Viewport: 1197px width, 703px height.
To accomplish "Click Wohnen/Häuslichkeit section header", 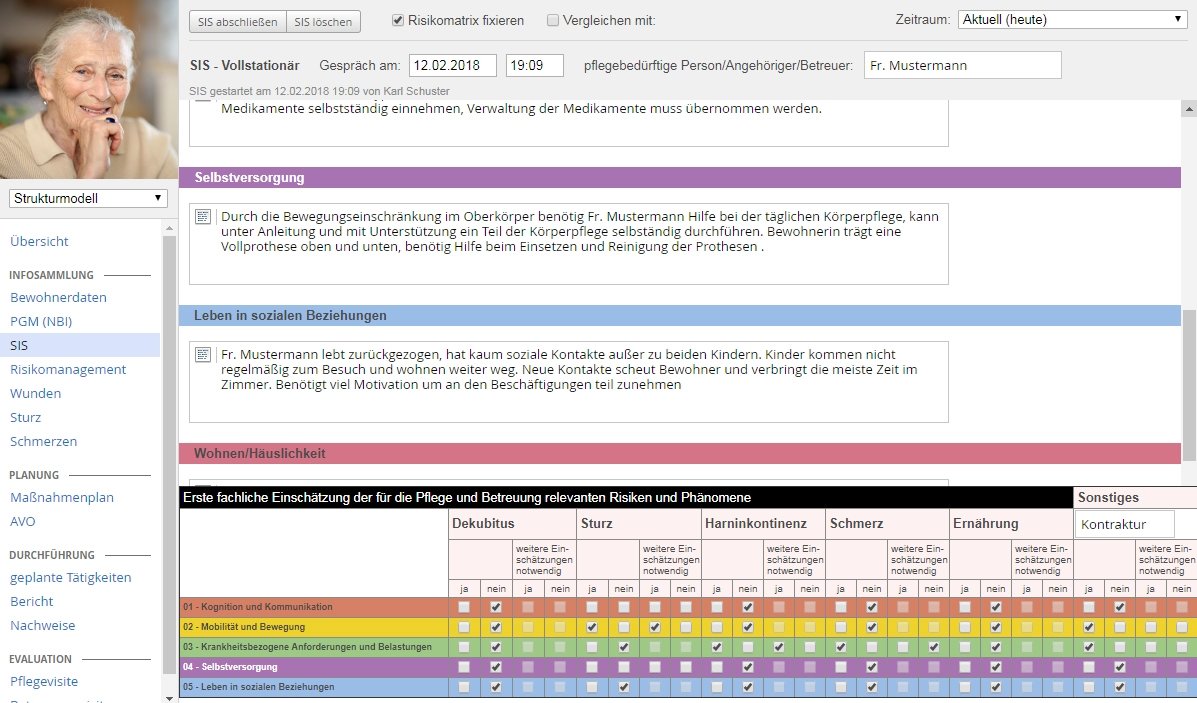I will coord(679,453).
